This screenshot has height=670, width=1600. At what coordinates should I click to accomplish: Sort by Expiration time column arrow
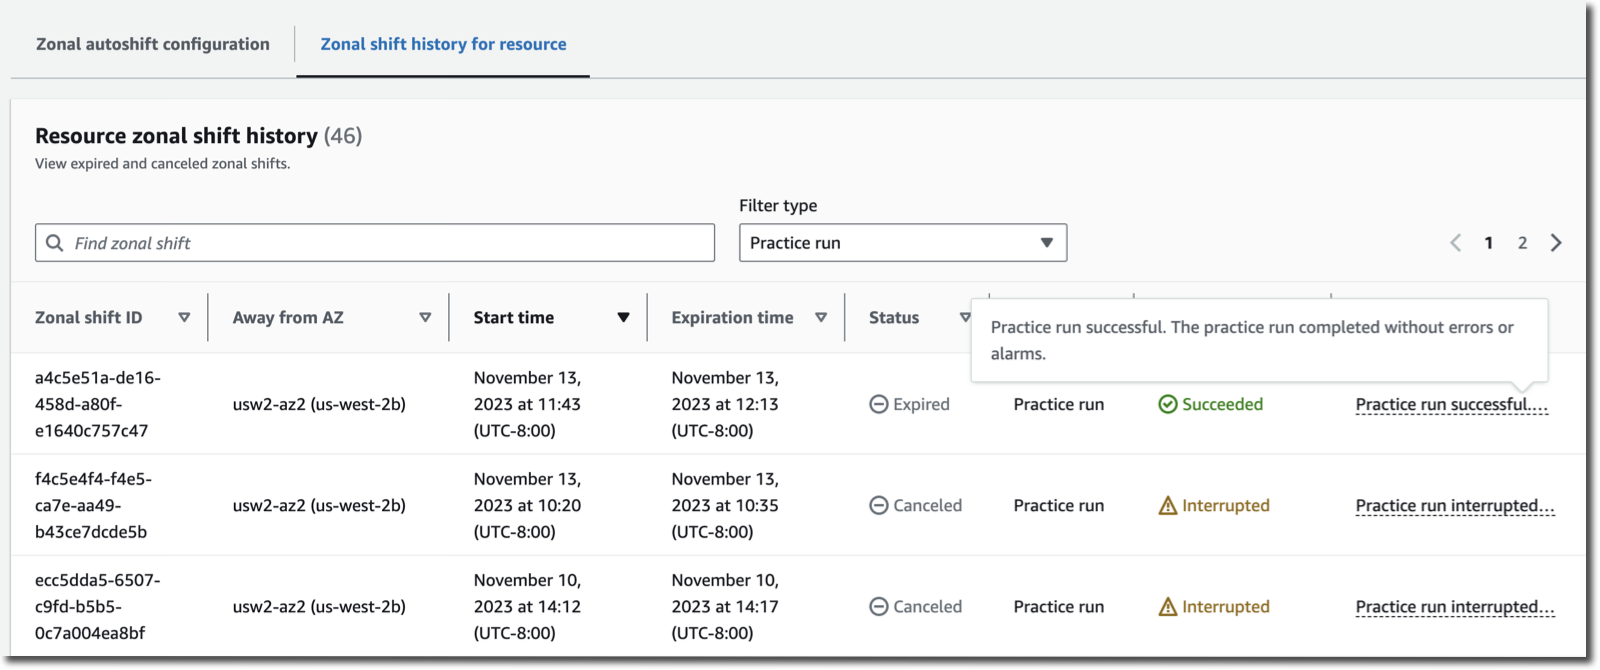[821, 318]
